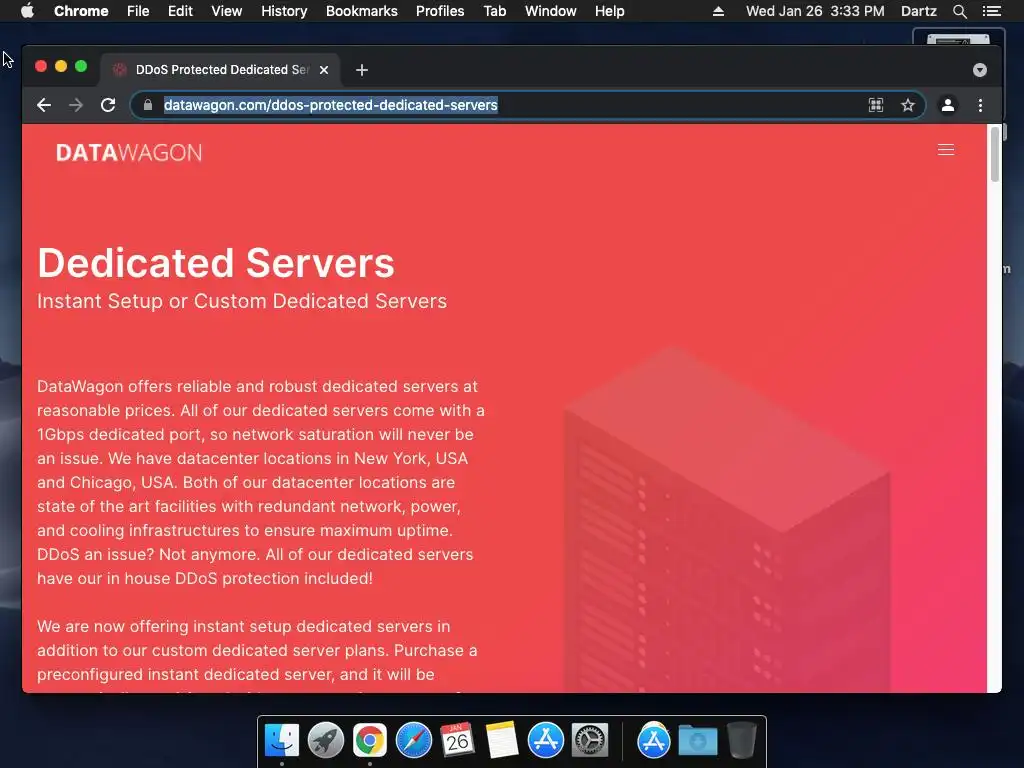Open the Notification Center list icon
Screen dimensions: 1024x768
[x=991, y=11]
